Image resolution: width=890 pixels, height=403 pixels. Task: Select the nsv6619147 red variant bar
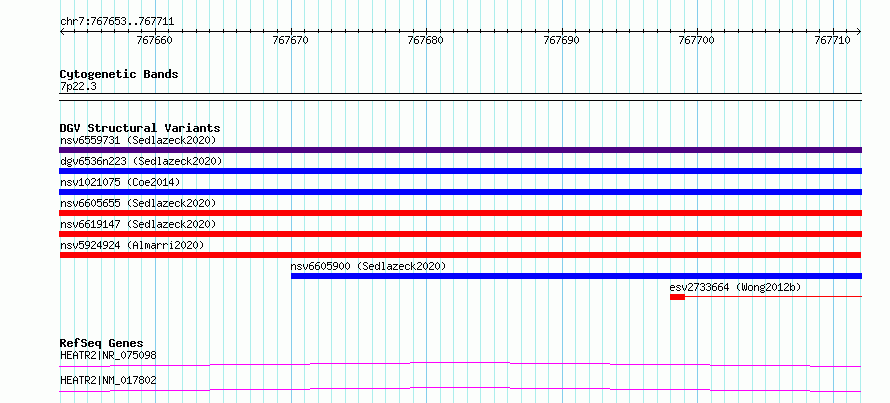tap(460, 234)
